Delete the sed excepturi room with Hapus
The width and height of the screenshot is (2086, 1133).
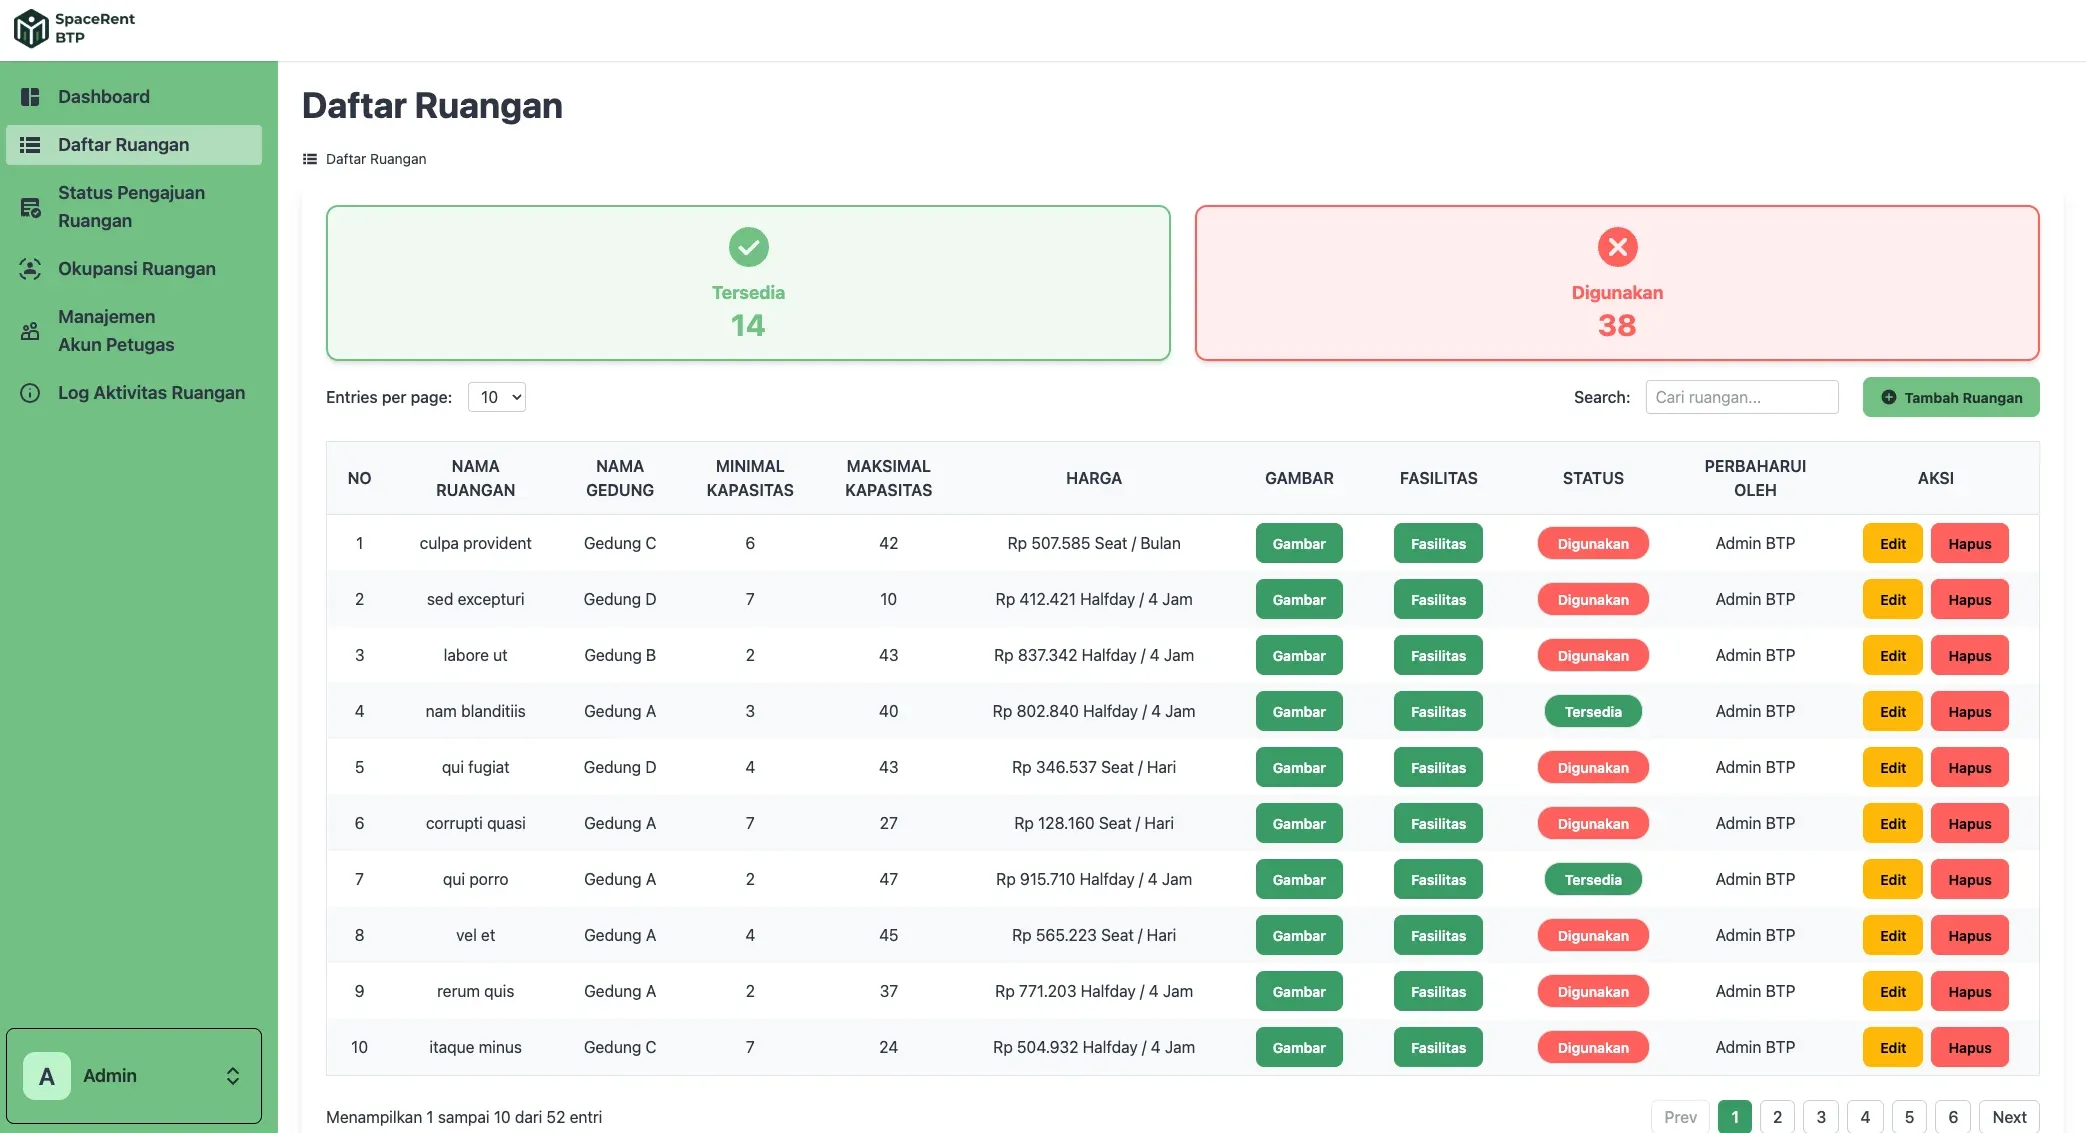point(1969,600)
